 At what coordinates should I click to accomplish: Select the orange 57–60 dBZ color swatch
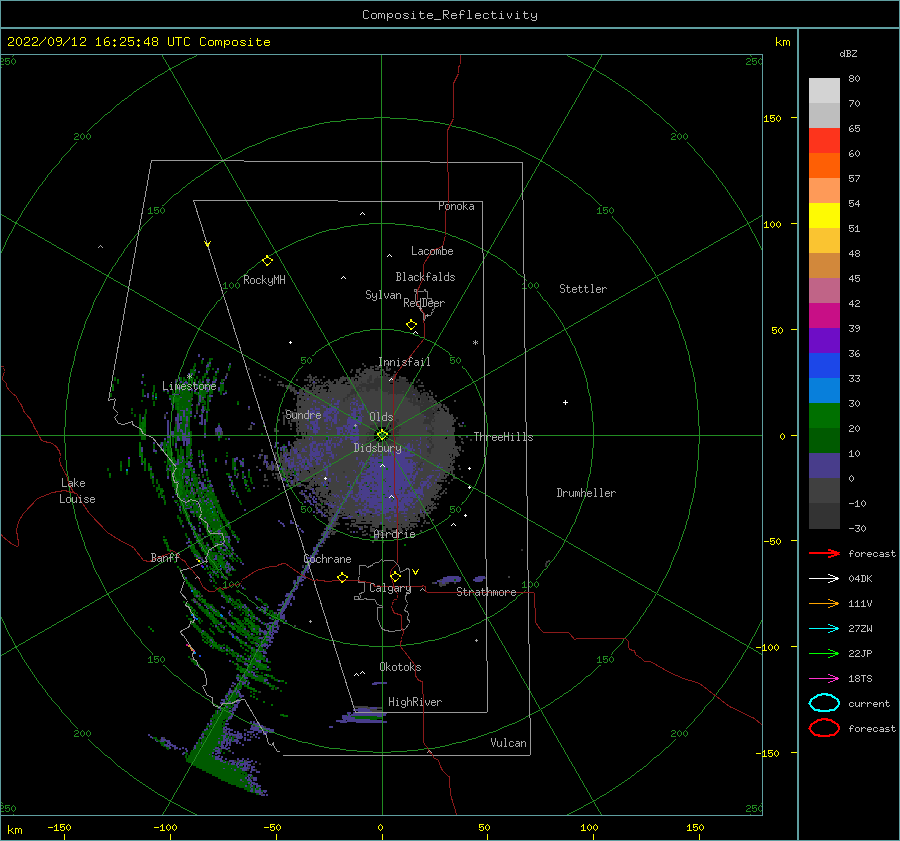tap(824, 166)
